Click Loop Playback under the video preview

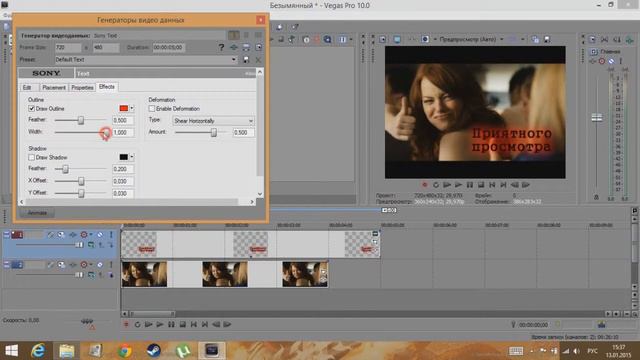click(x=436, y=185)
